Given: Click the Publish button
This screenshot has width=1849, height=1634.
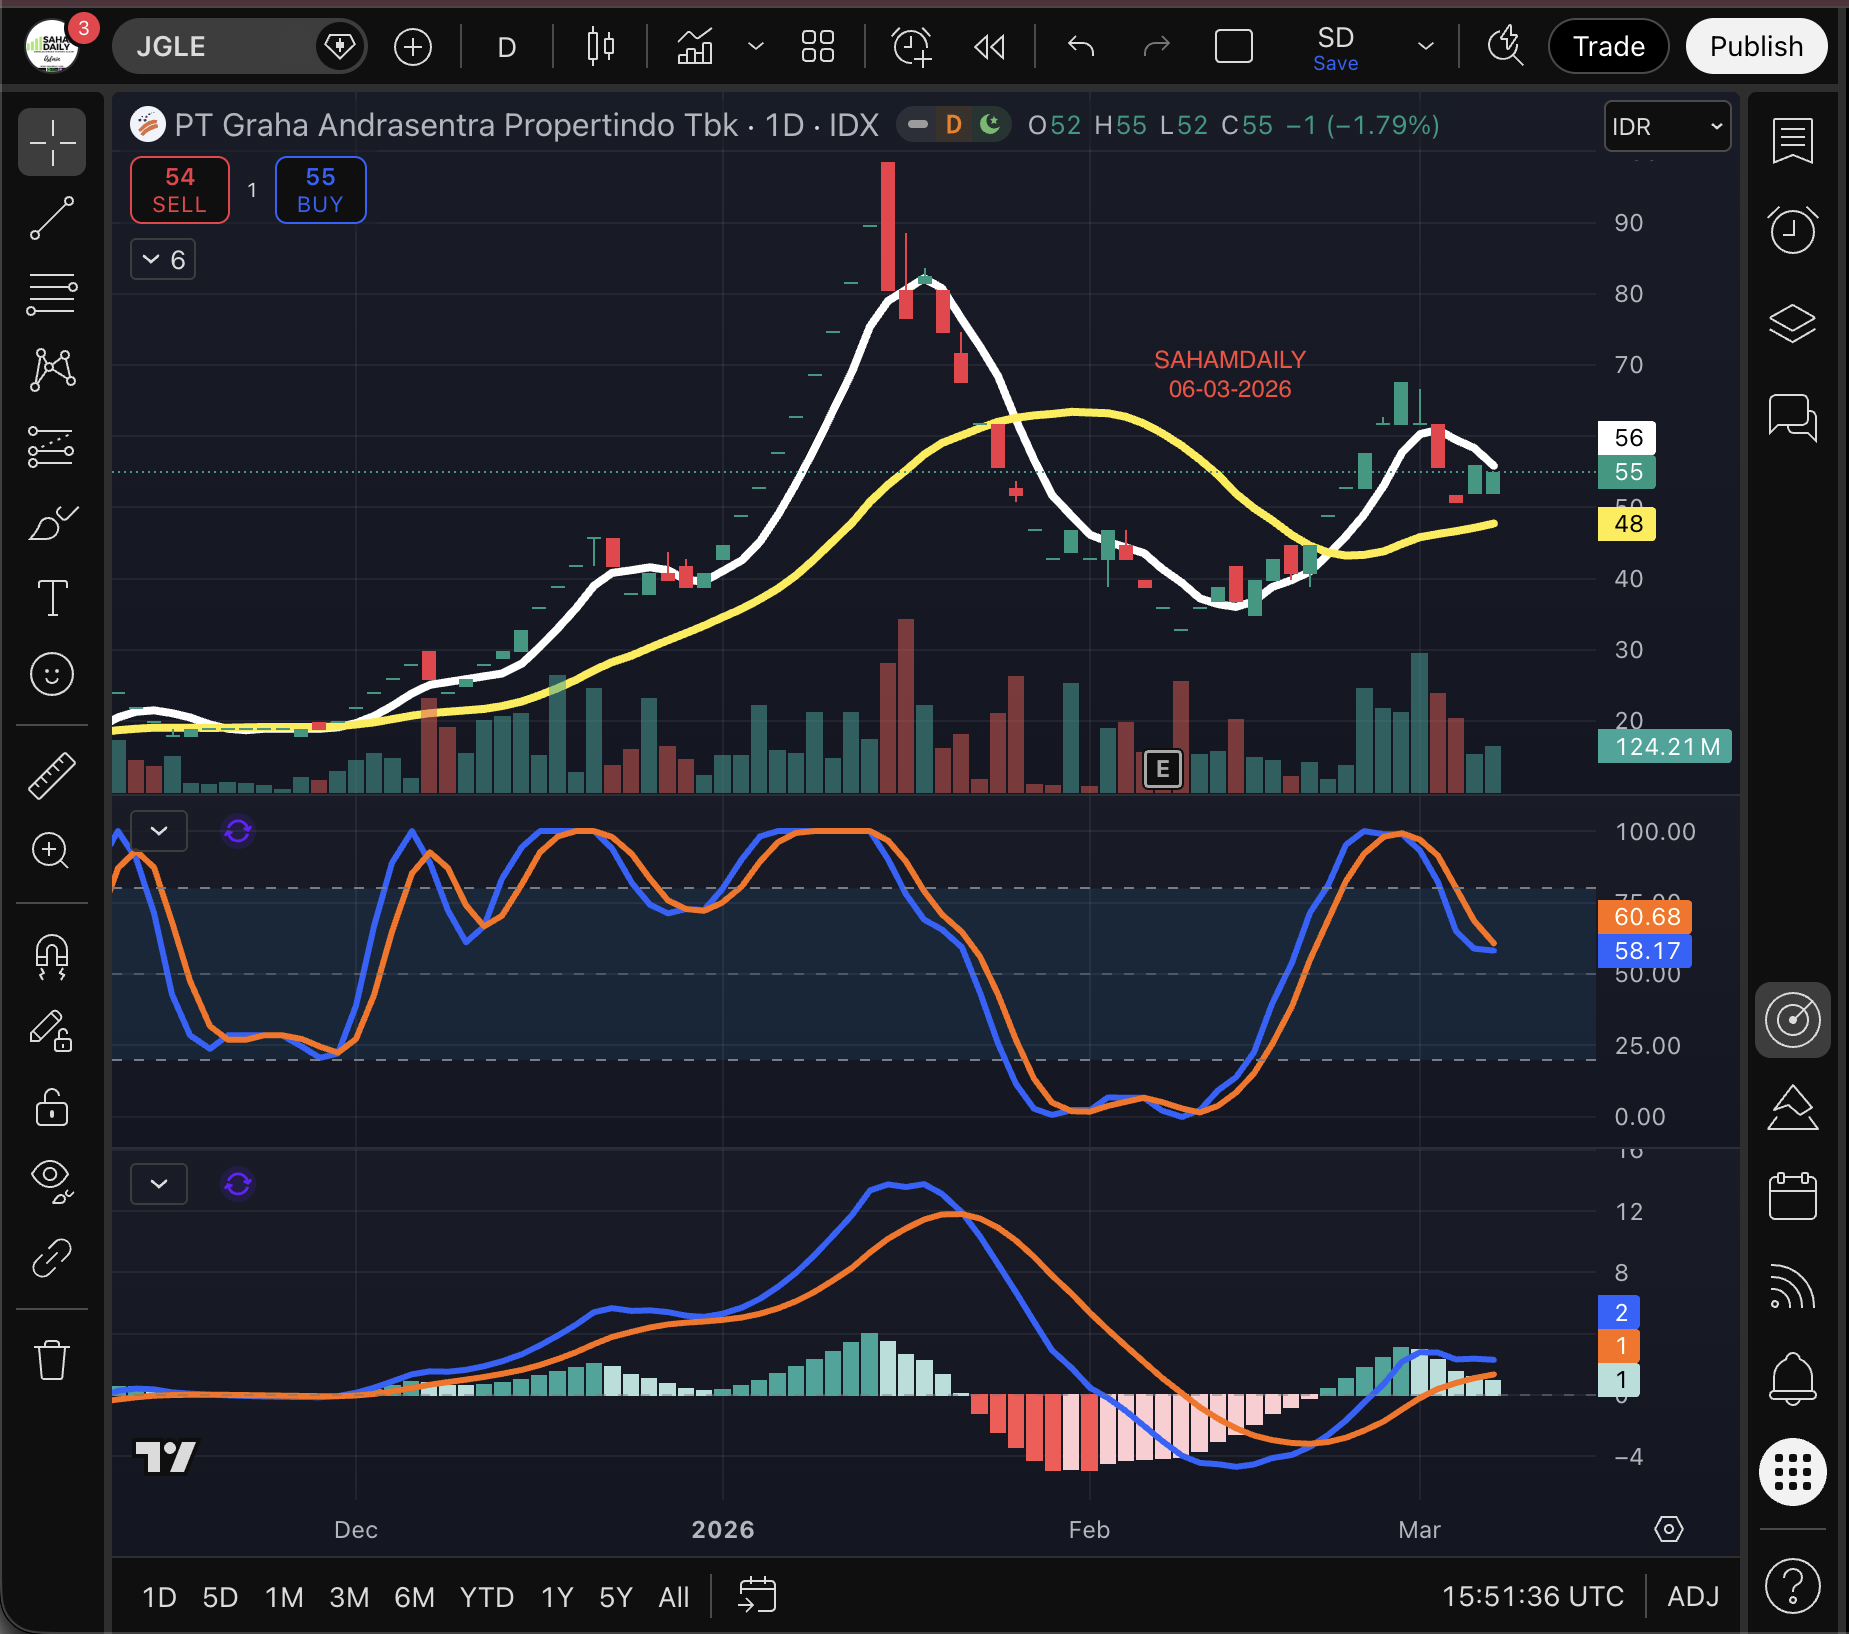Looking at the screenshot, I should [x=1756, y=47].
